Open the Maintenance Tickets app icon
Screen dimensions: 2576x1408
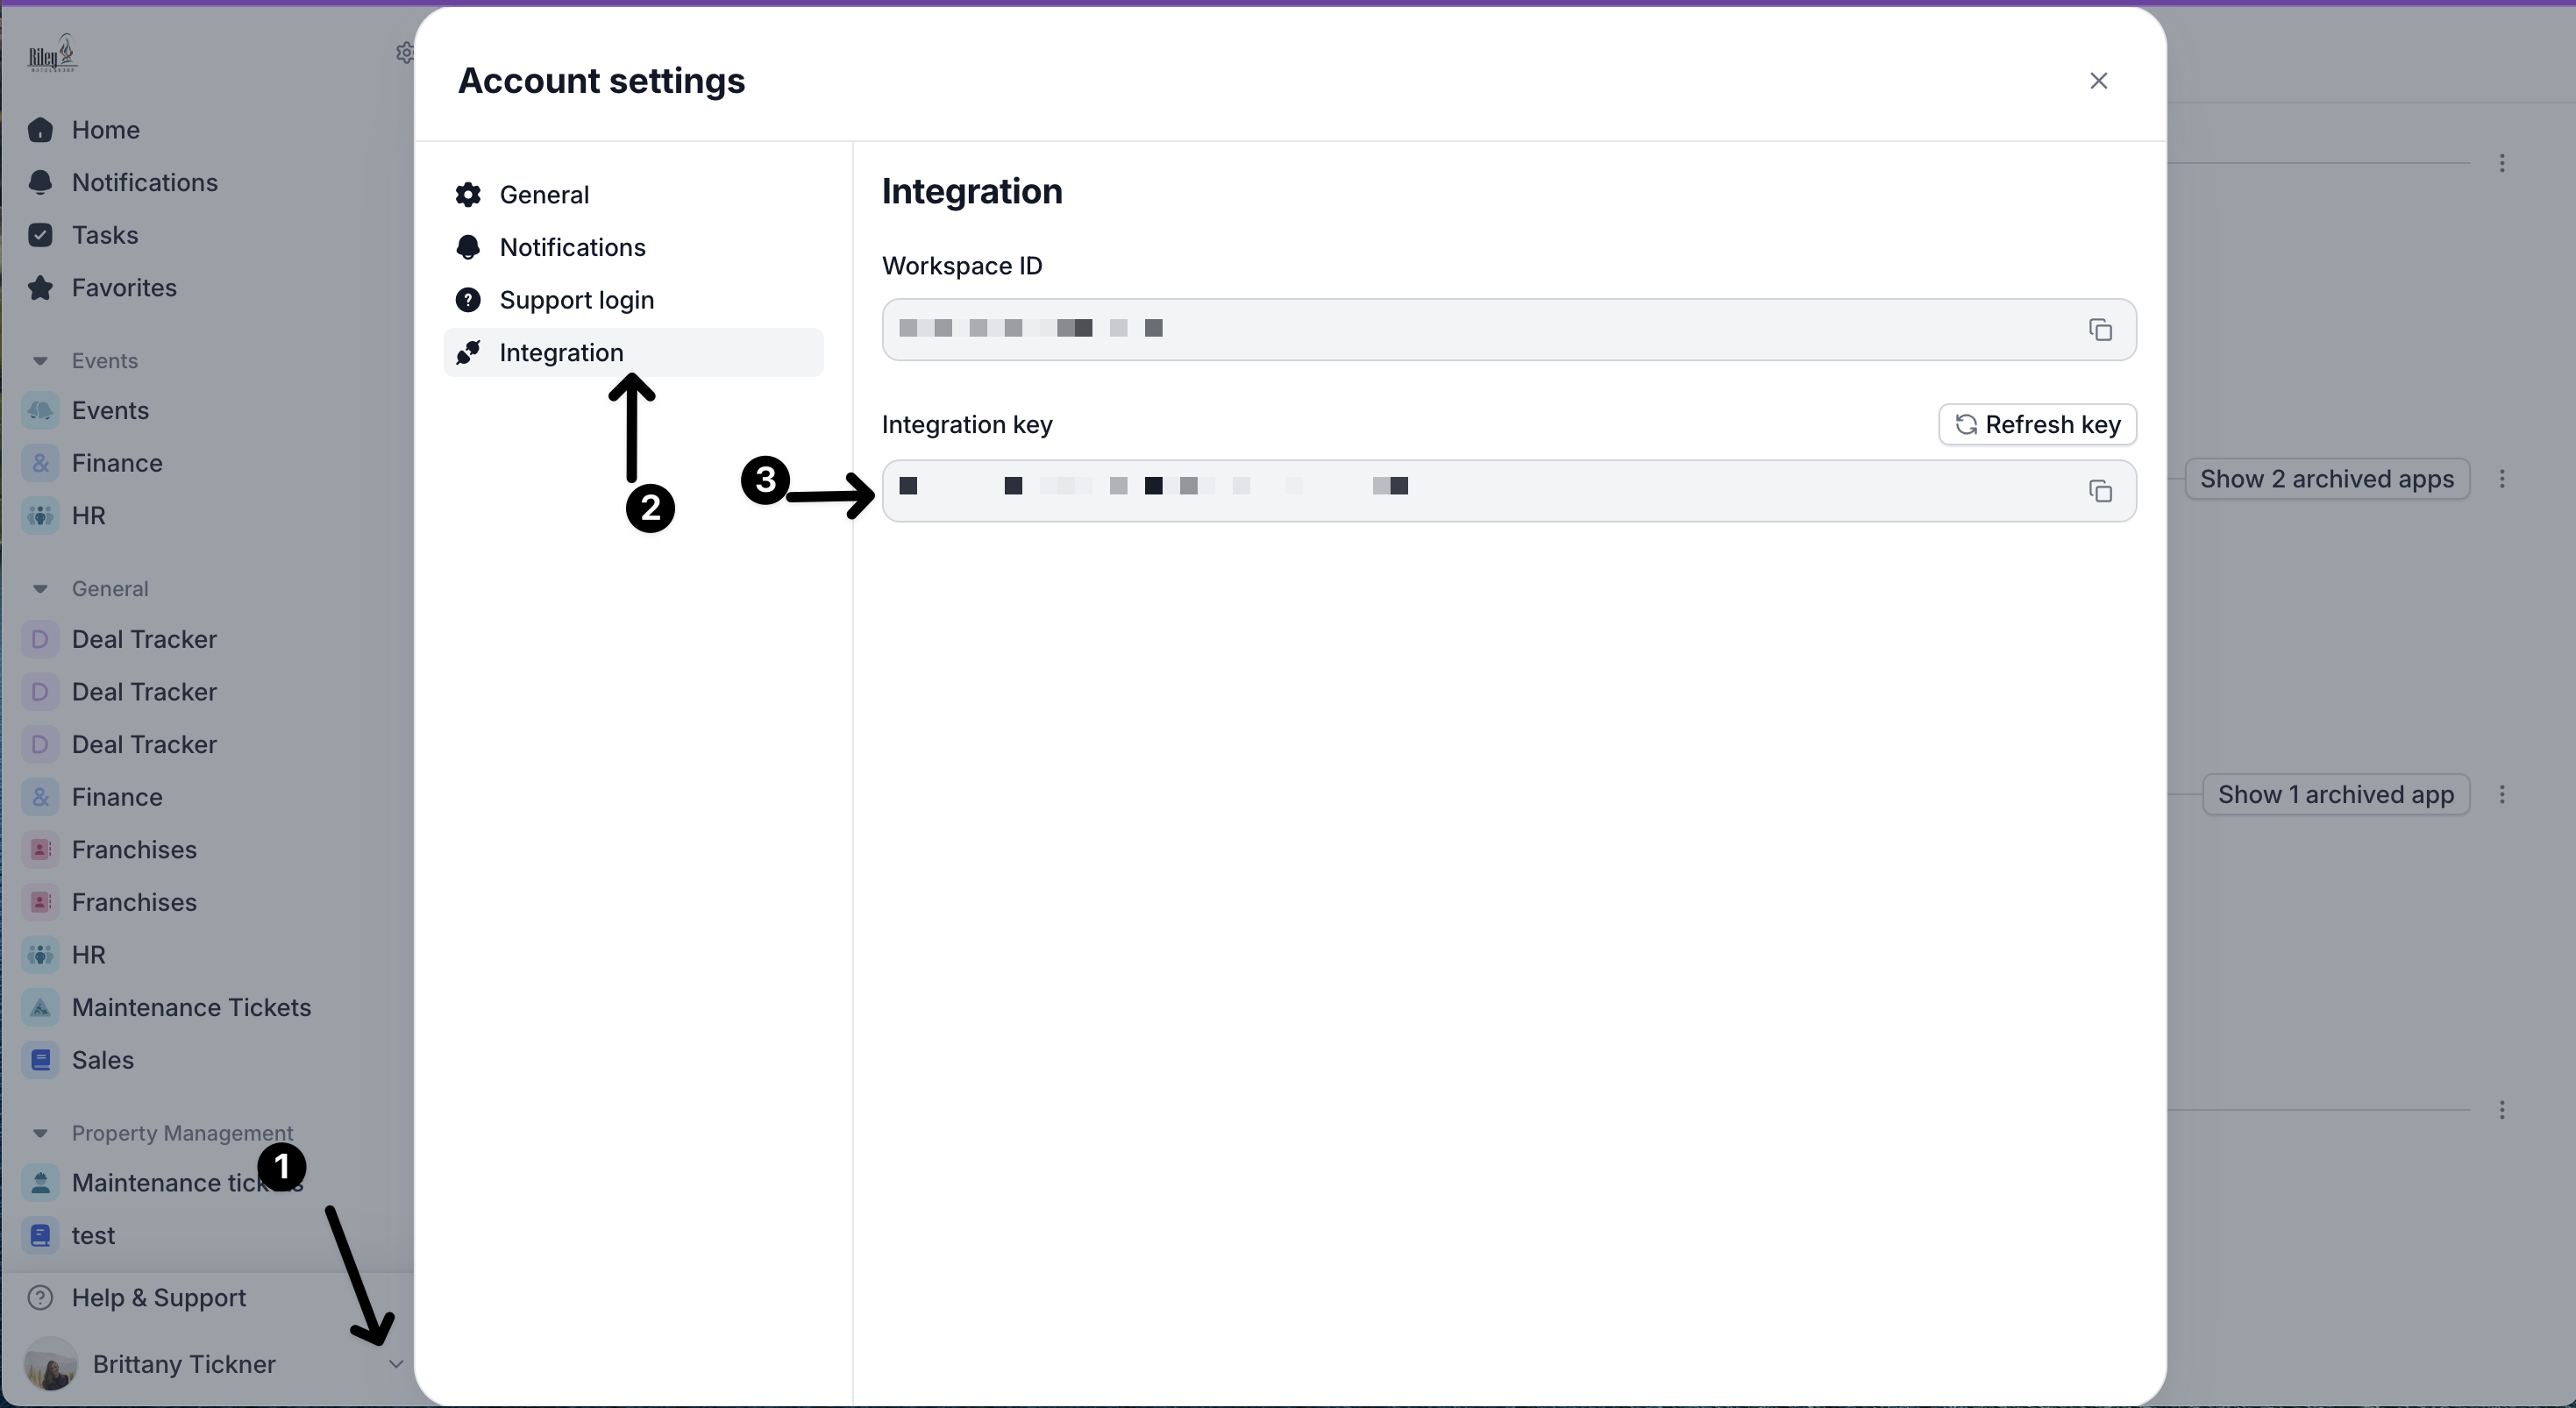pos(40,1008)
